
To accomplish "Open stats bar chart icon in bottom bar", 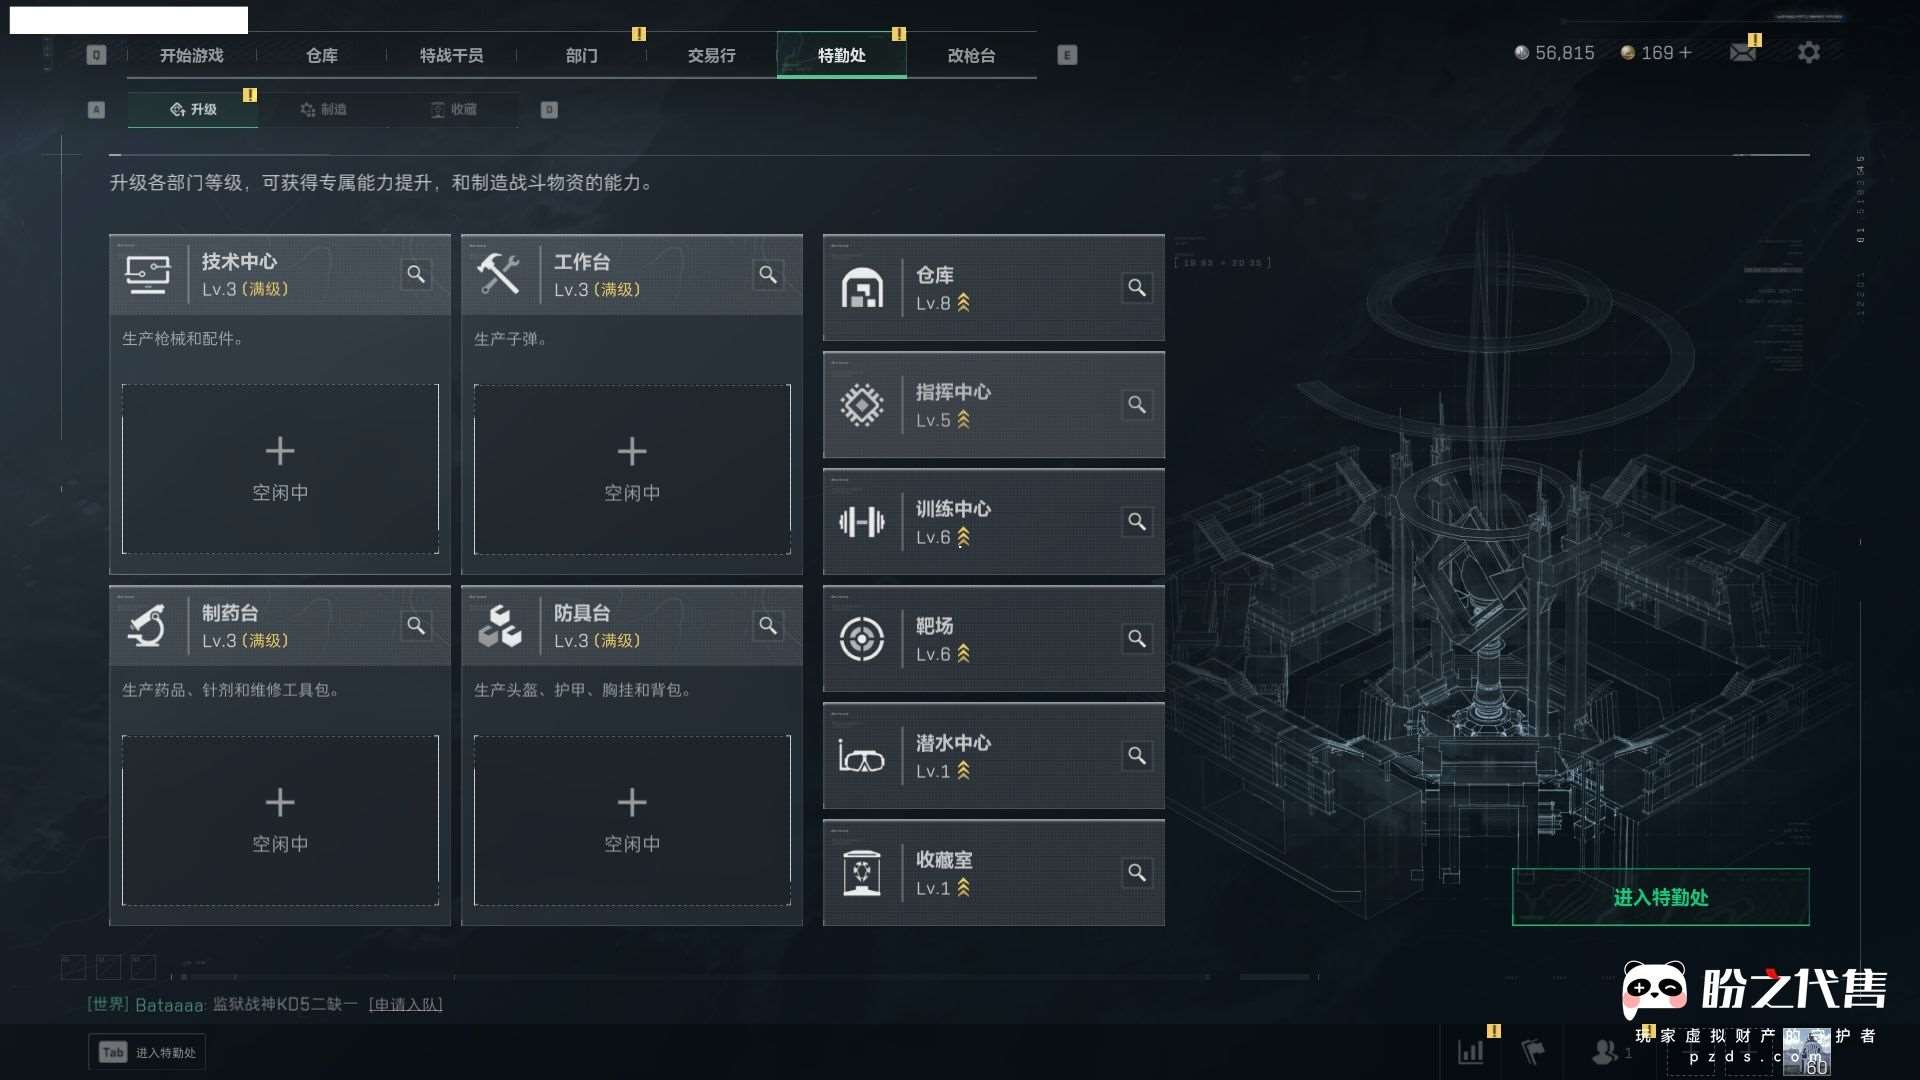I will tap(1470, 1051).
